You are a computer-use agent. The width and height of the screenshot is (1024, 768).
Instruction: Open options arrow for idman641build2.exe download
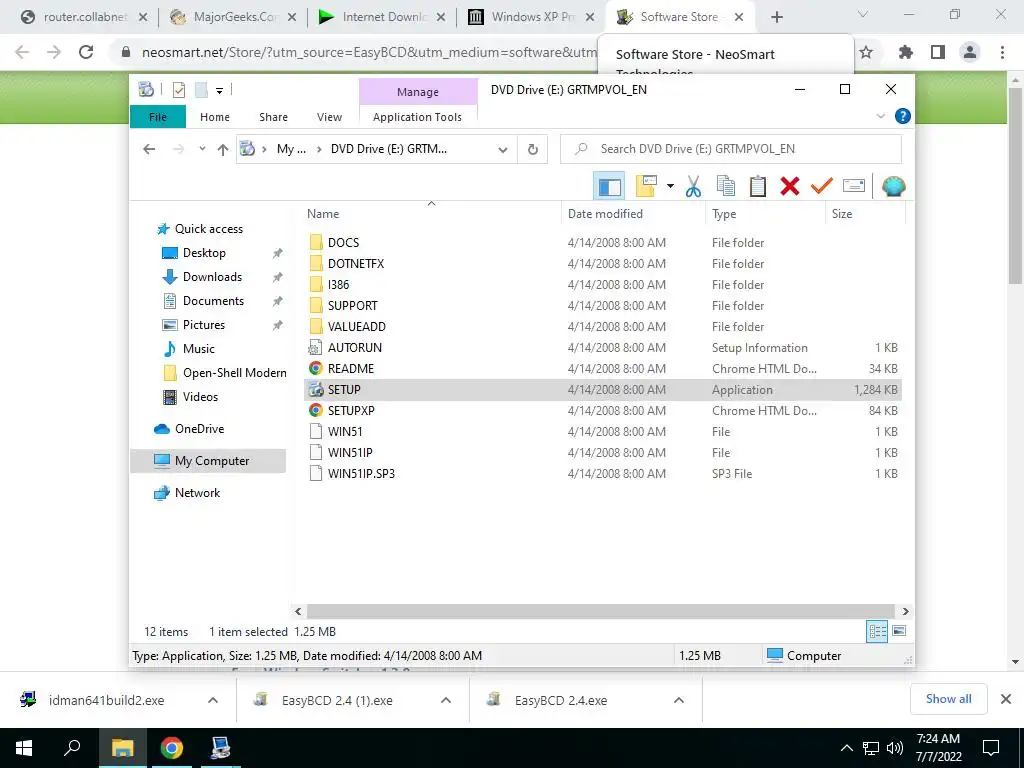pos(213,700)
